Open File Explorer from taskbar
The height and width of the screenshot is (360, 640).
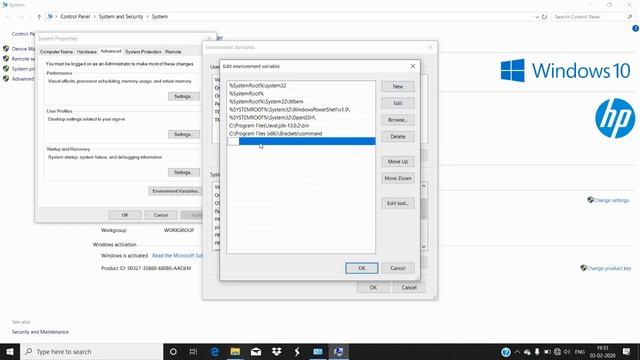coord(235,351)
